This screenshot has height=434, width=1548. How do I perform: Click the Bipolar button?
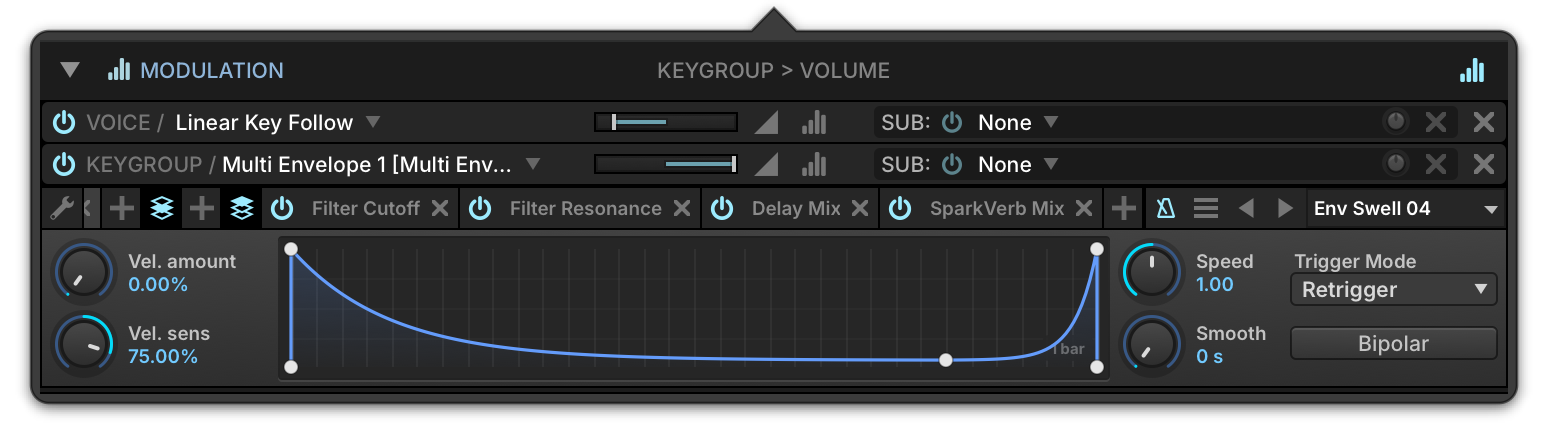(1394, 344)
